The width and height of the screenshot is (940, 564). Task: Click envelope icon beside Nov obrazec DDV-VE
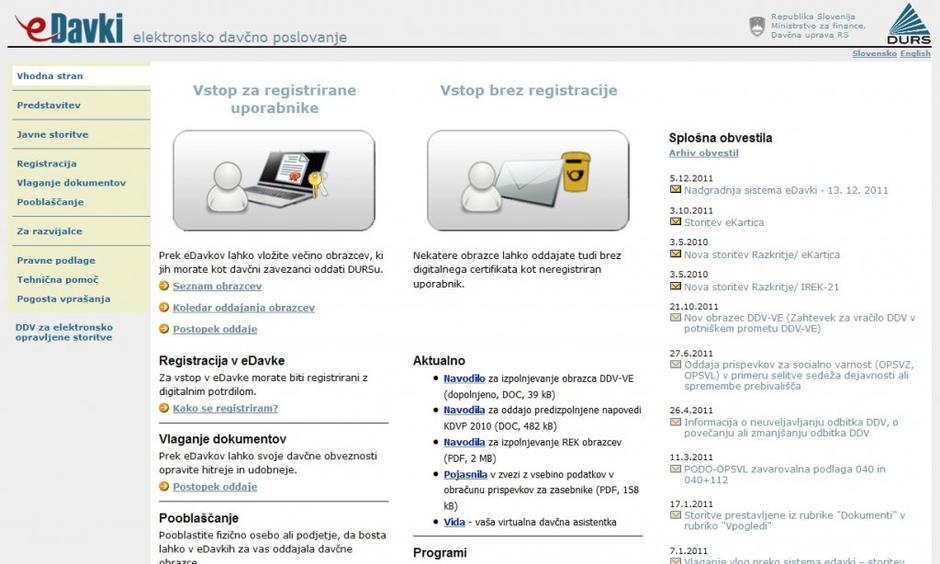[x=676, y=318]
